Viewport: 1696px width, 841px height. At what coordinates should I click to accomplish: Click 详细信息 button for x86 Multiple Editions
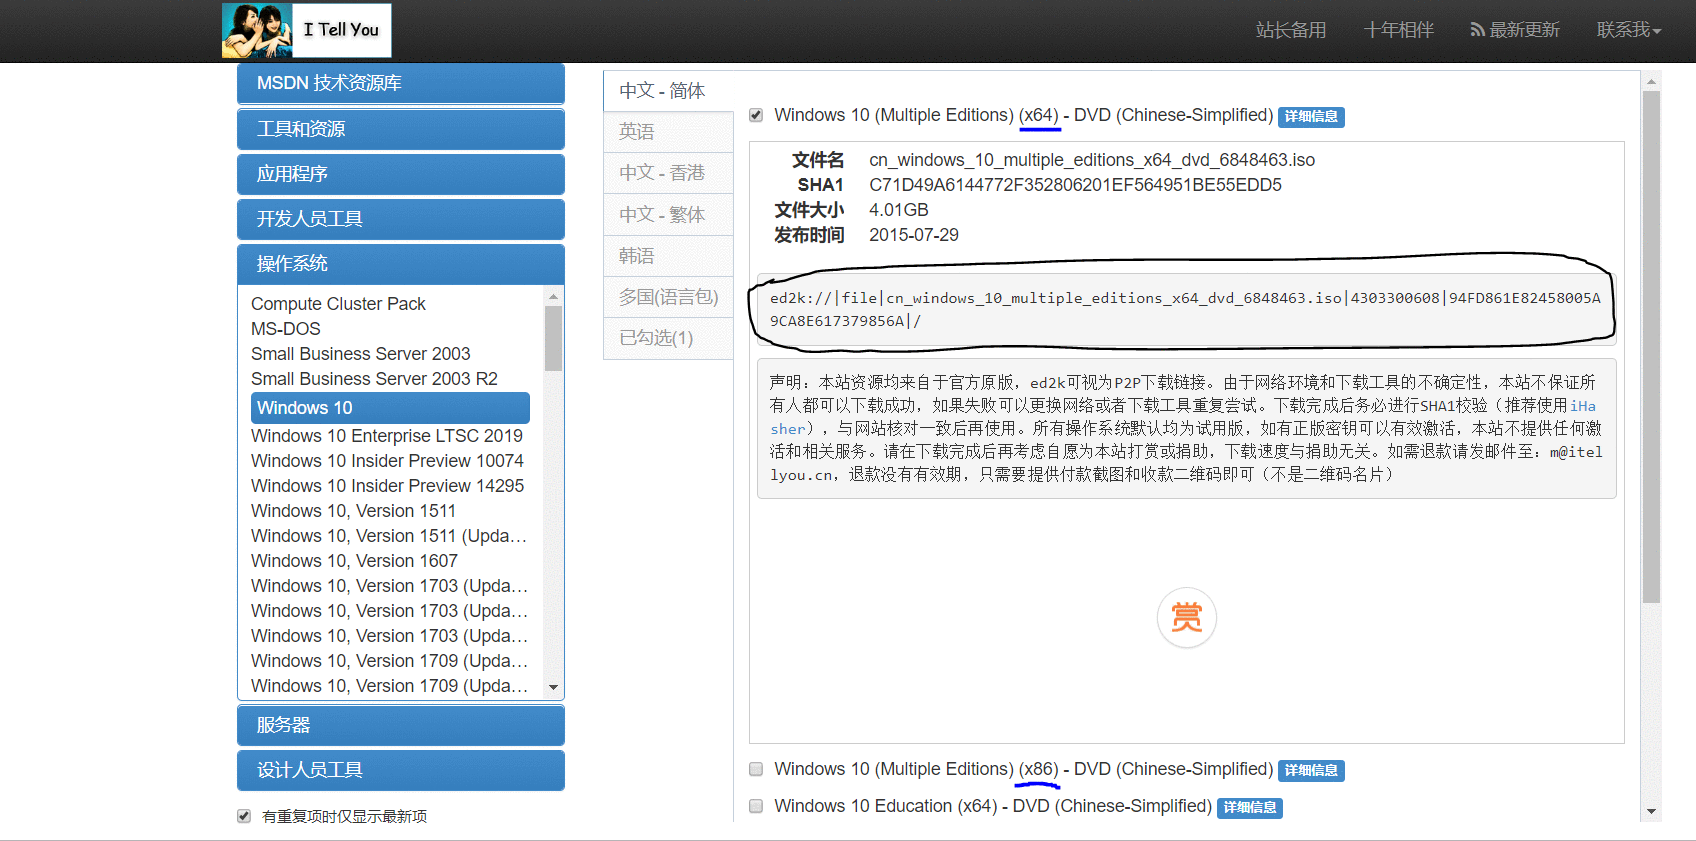pos(1311,771)
